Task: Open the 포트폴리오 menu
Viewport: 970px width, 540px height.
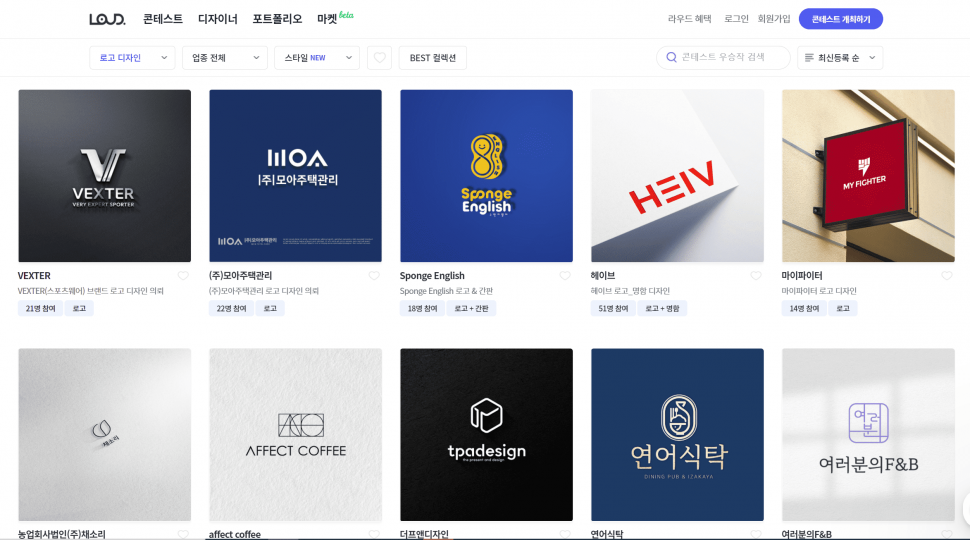Action: (x=277, y=19)
